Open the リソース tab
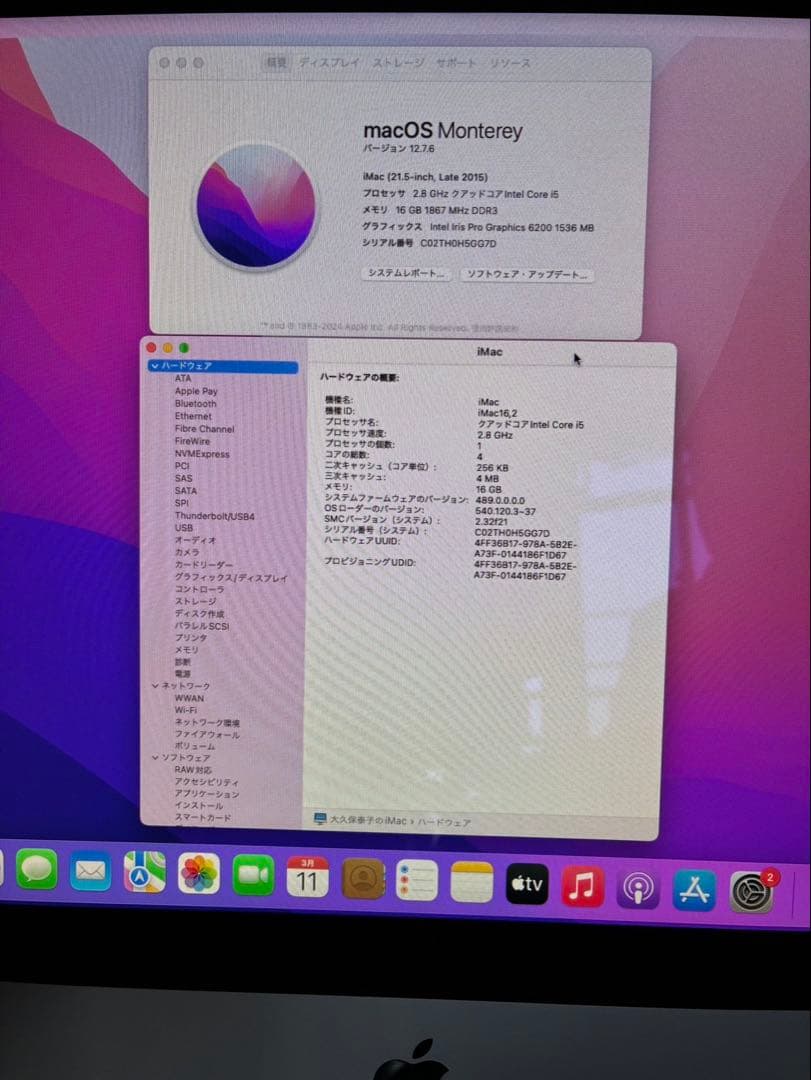 tap(510, 63)
